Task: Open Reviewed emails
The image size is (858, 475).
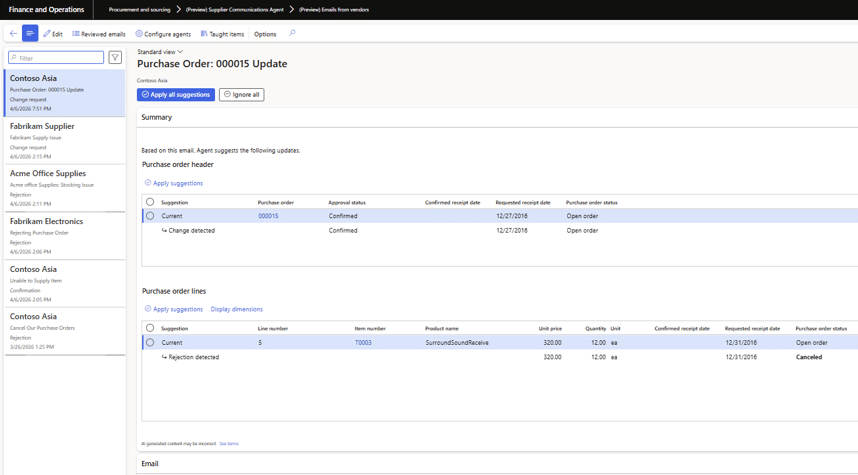Action: point(98,34)
